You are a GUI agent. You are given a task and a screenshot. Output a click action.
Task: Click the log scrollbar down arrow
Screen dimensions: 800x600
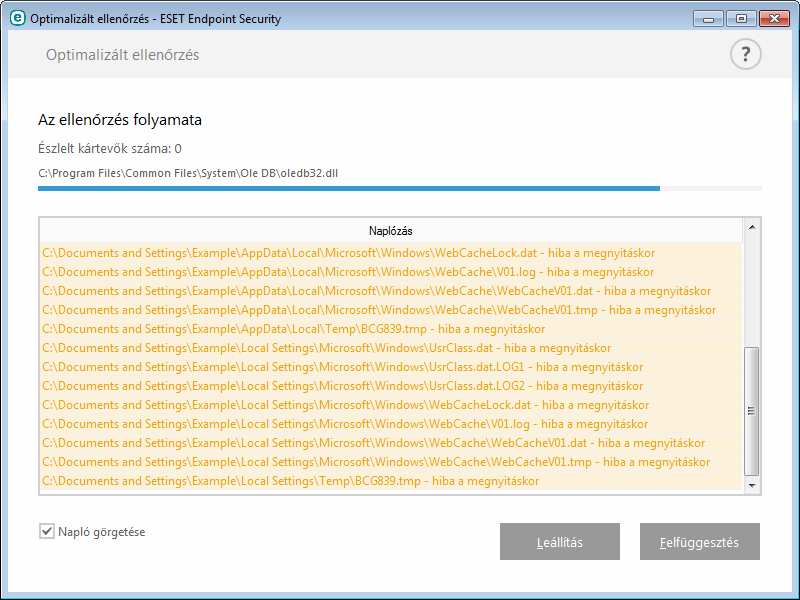click(752, 485)
